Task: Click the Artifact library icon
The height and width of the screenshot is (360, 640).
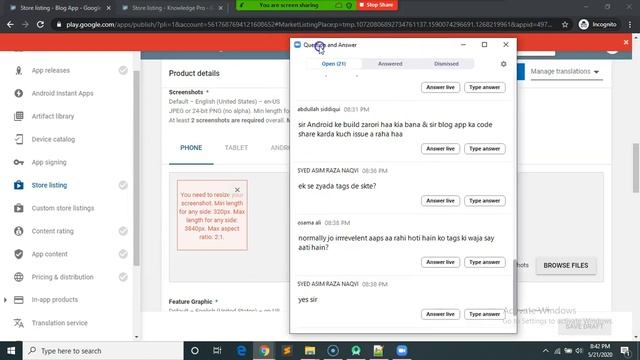Action: (x=18, y=116)
